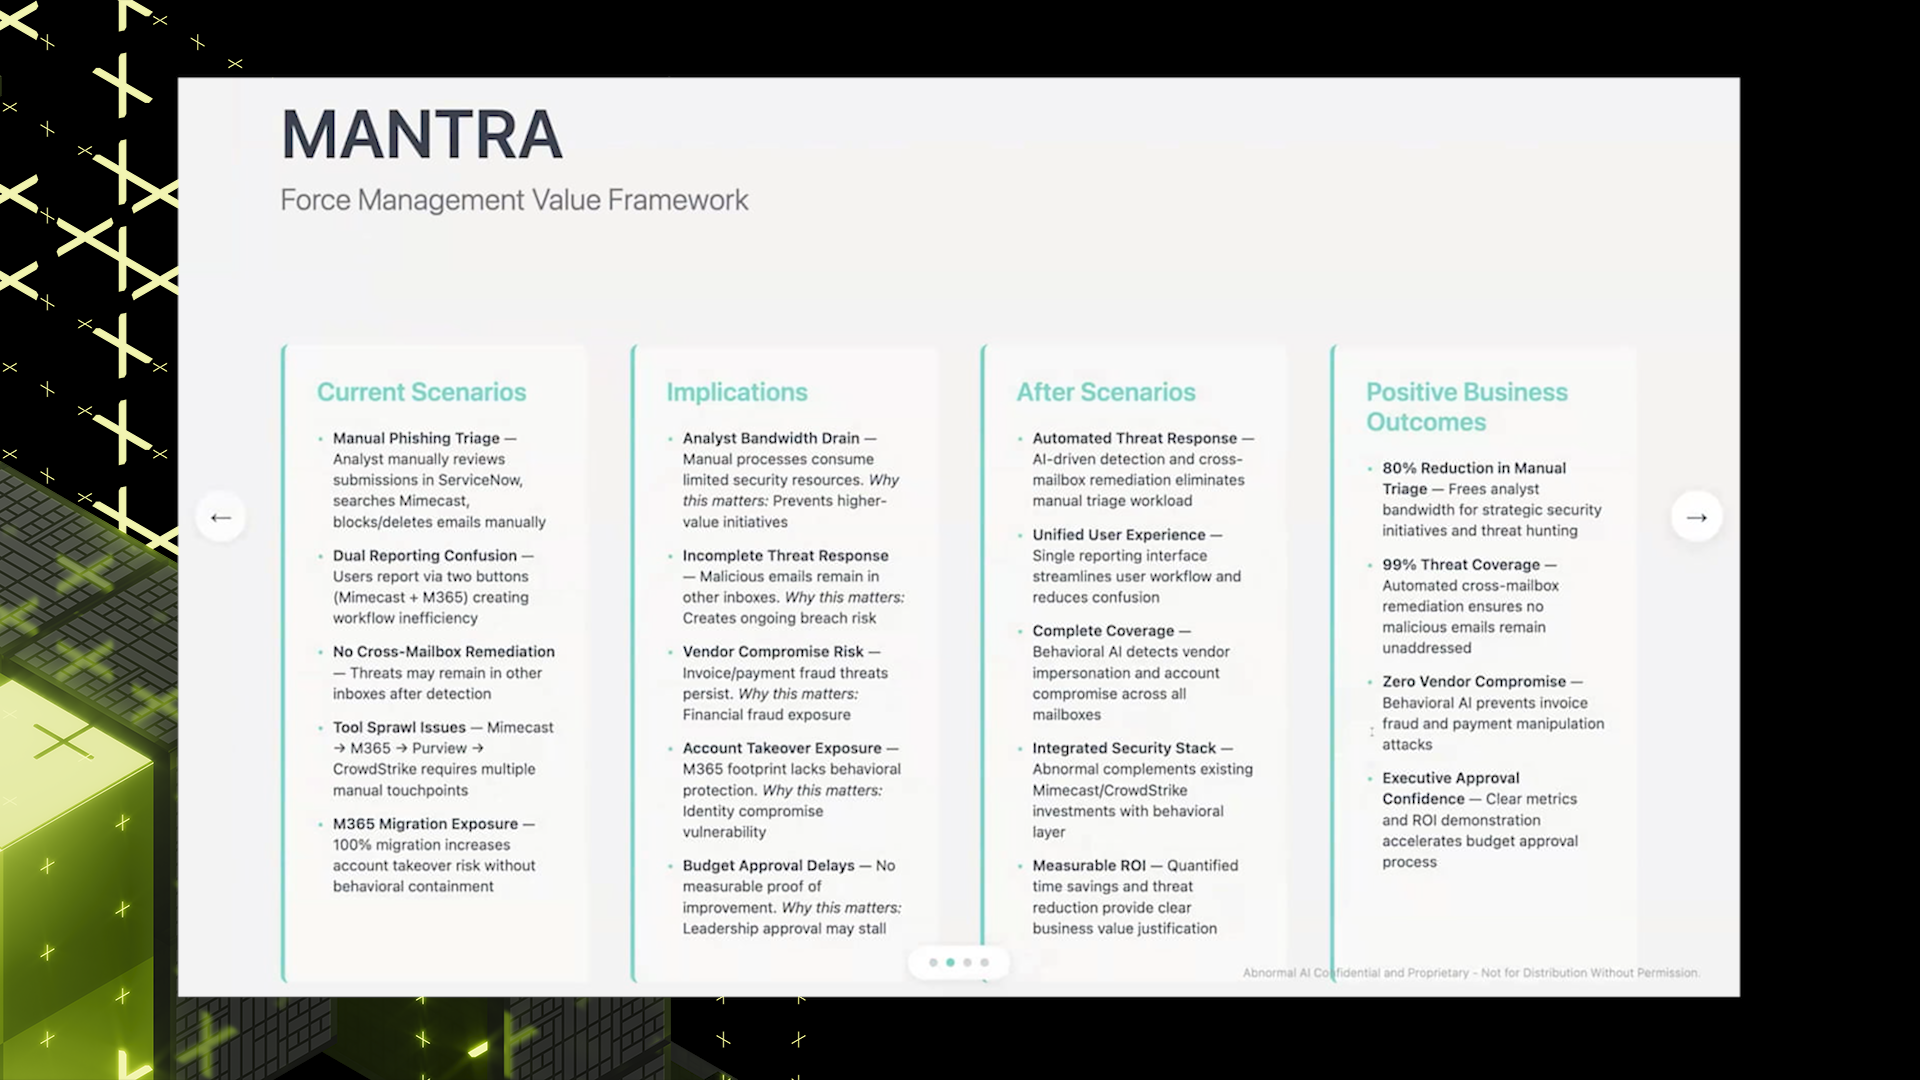
Task: Click 'Executive Approval Confidence' bullet title
Action: tap(1451, 788)
